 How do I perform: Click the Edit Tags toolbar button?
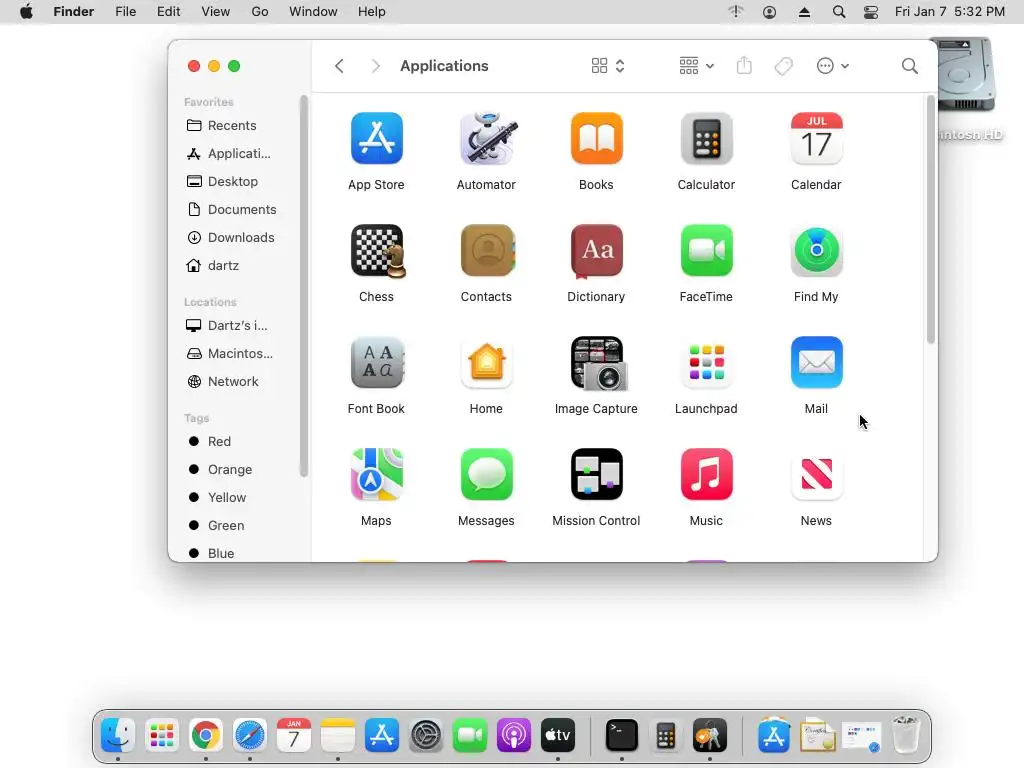point(784,66)
